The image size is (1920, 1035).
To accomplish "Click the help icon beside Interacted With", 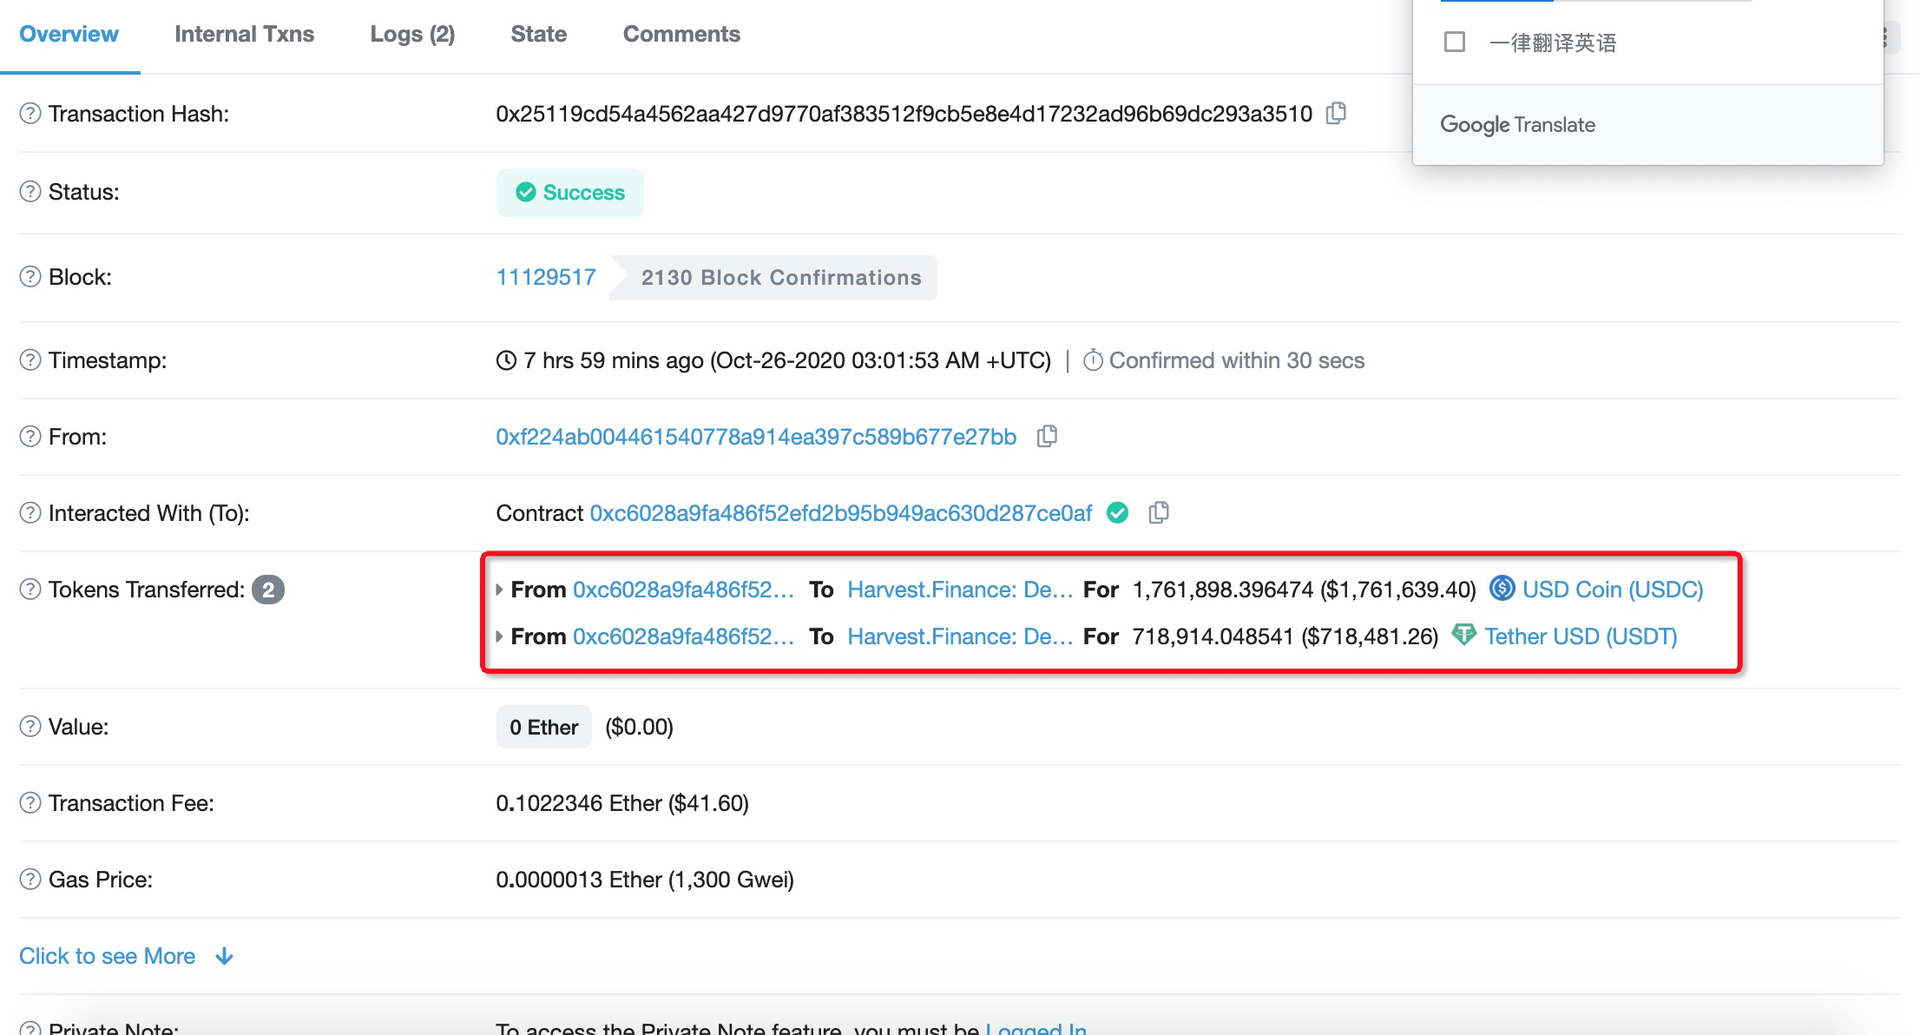I will [30, 513].
